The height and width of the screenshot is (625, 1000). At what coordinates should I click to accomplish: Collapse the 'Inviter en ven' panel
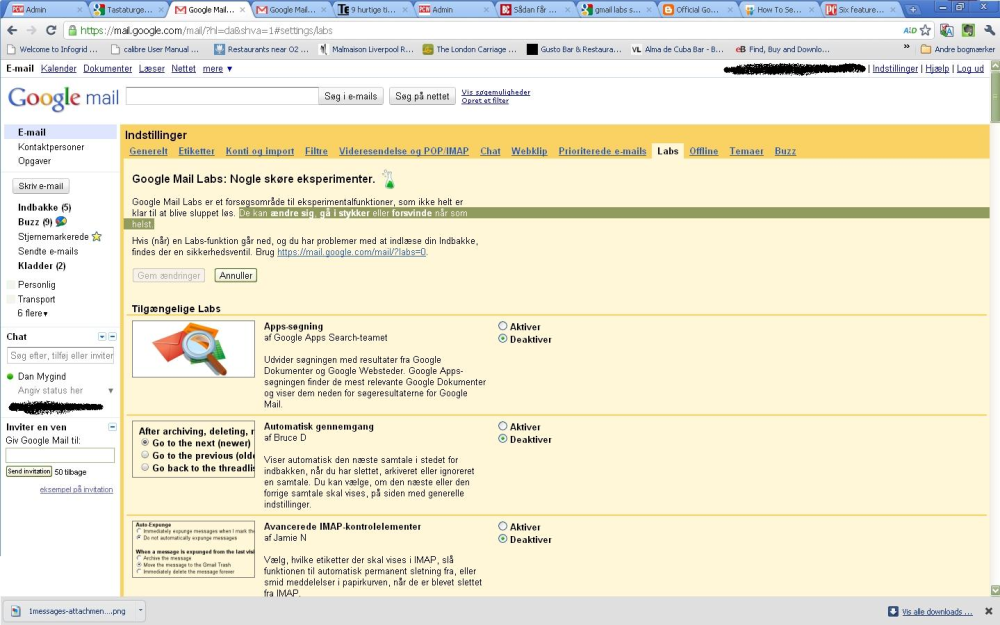pyautogui.click(x=112, y=427)
